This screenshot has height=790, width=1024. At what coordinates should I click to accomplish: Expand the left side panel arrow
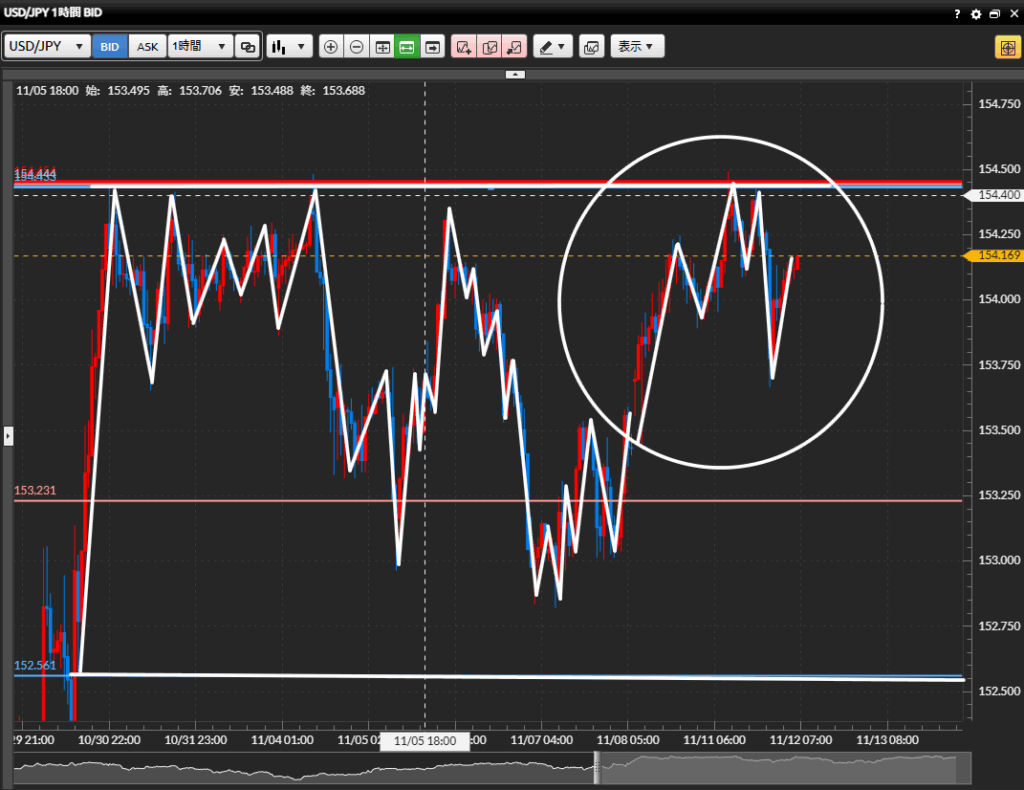8,436
